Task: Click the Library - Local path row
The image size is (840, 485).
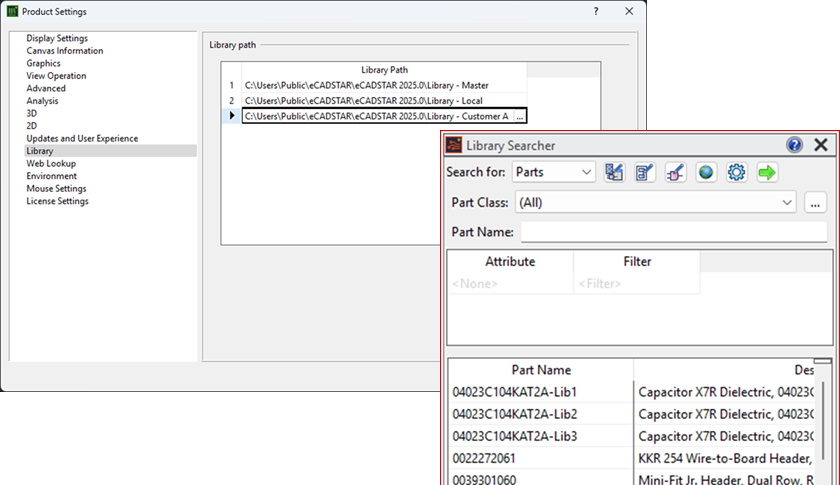Action: point(384,101)
